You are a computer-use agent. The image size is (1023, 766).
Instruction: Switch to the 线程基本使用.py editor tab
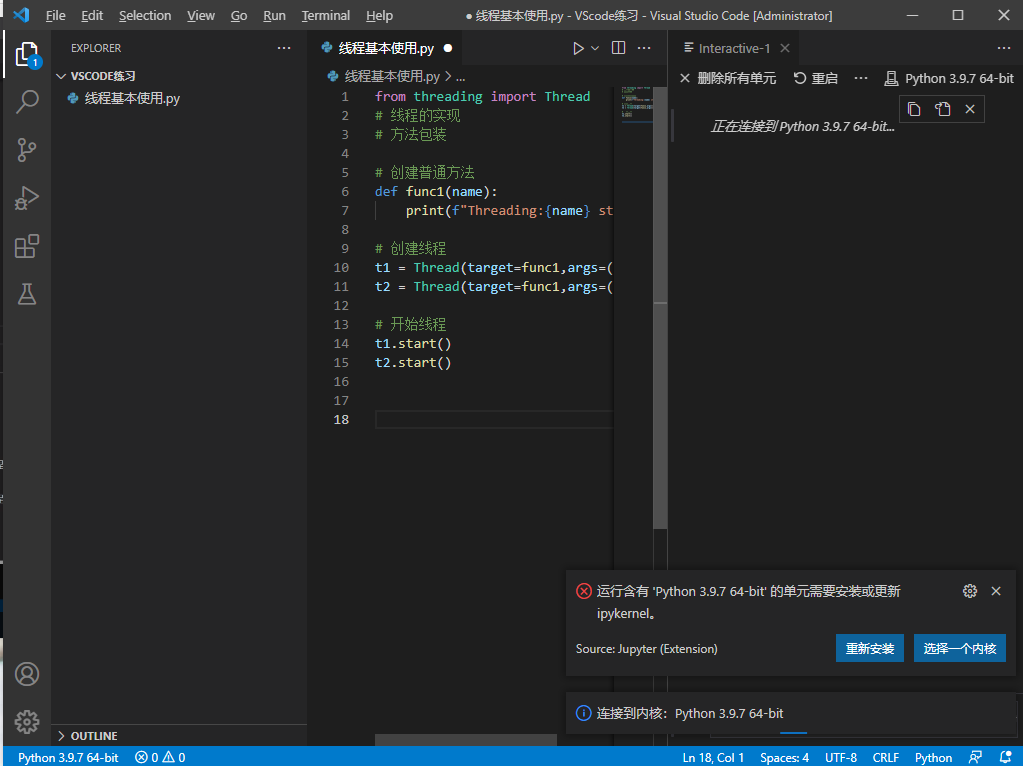click(386, 48)
